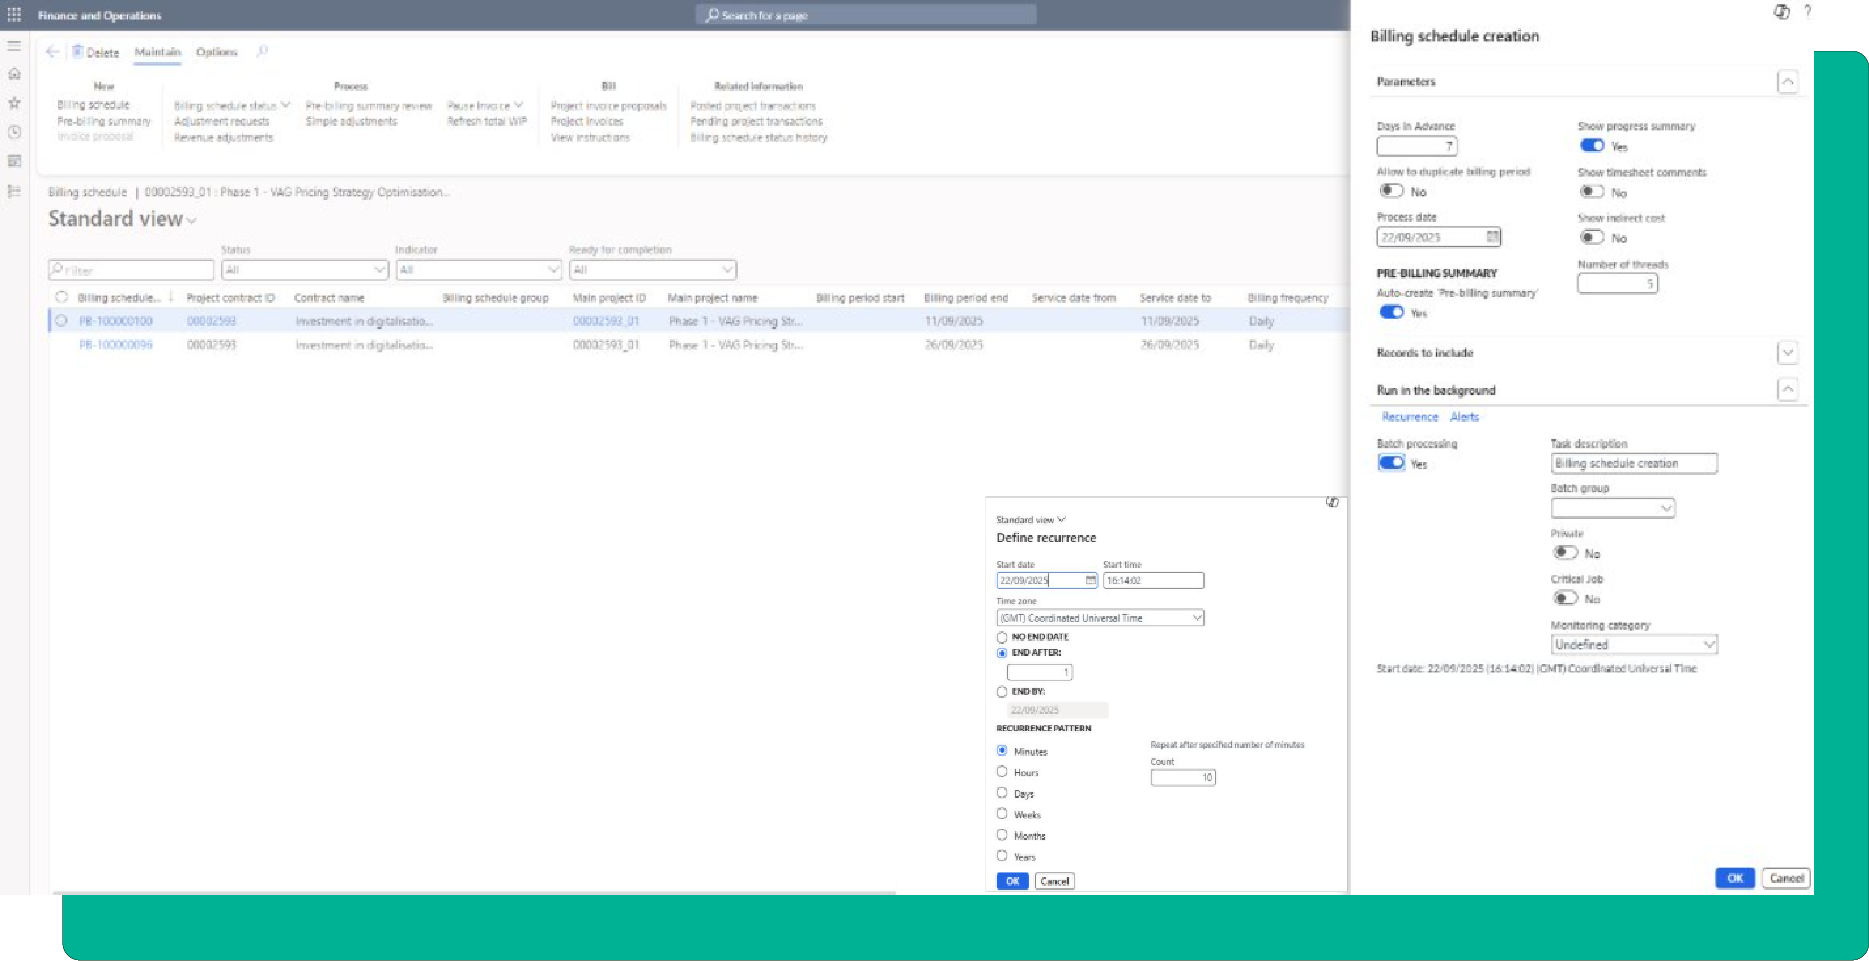Viewport: 1869px width, 961px height.
Task: Open the app launcher waffle icon
Action: coord(14,15)
